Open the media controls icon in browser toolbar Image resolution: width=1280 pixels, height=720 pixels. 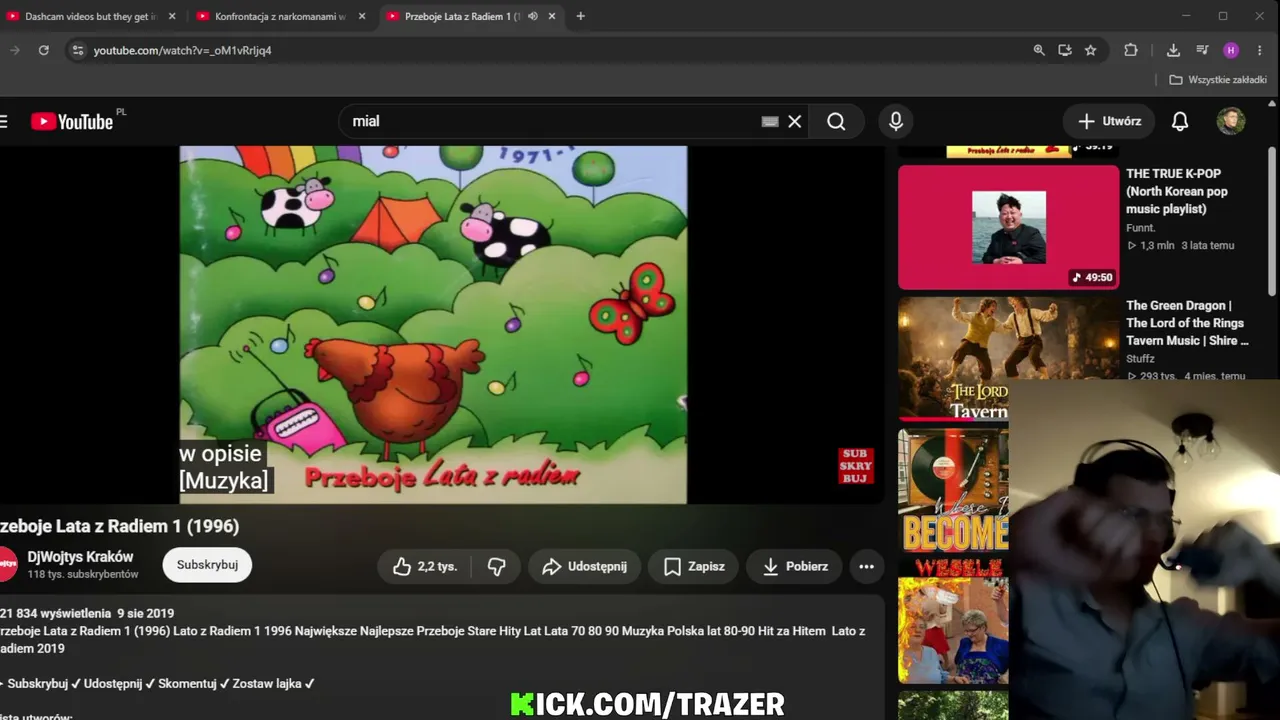point(1202,50)
